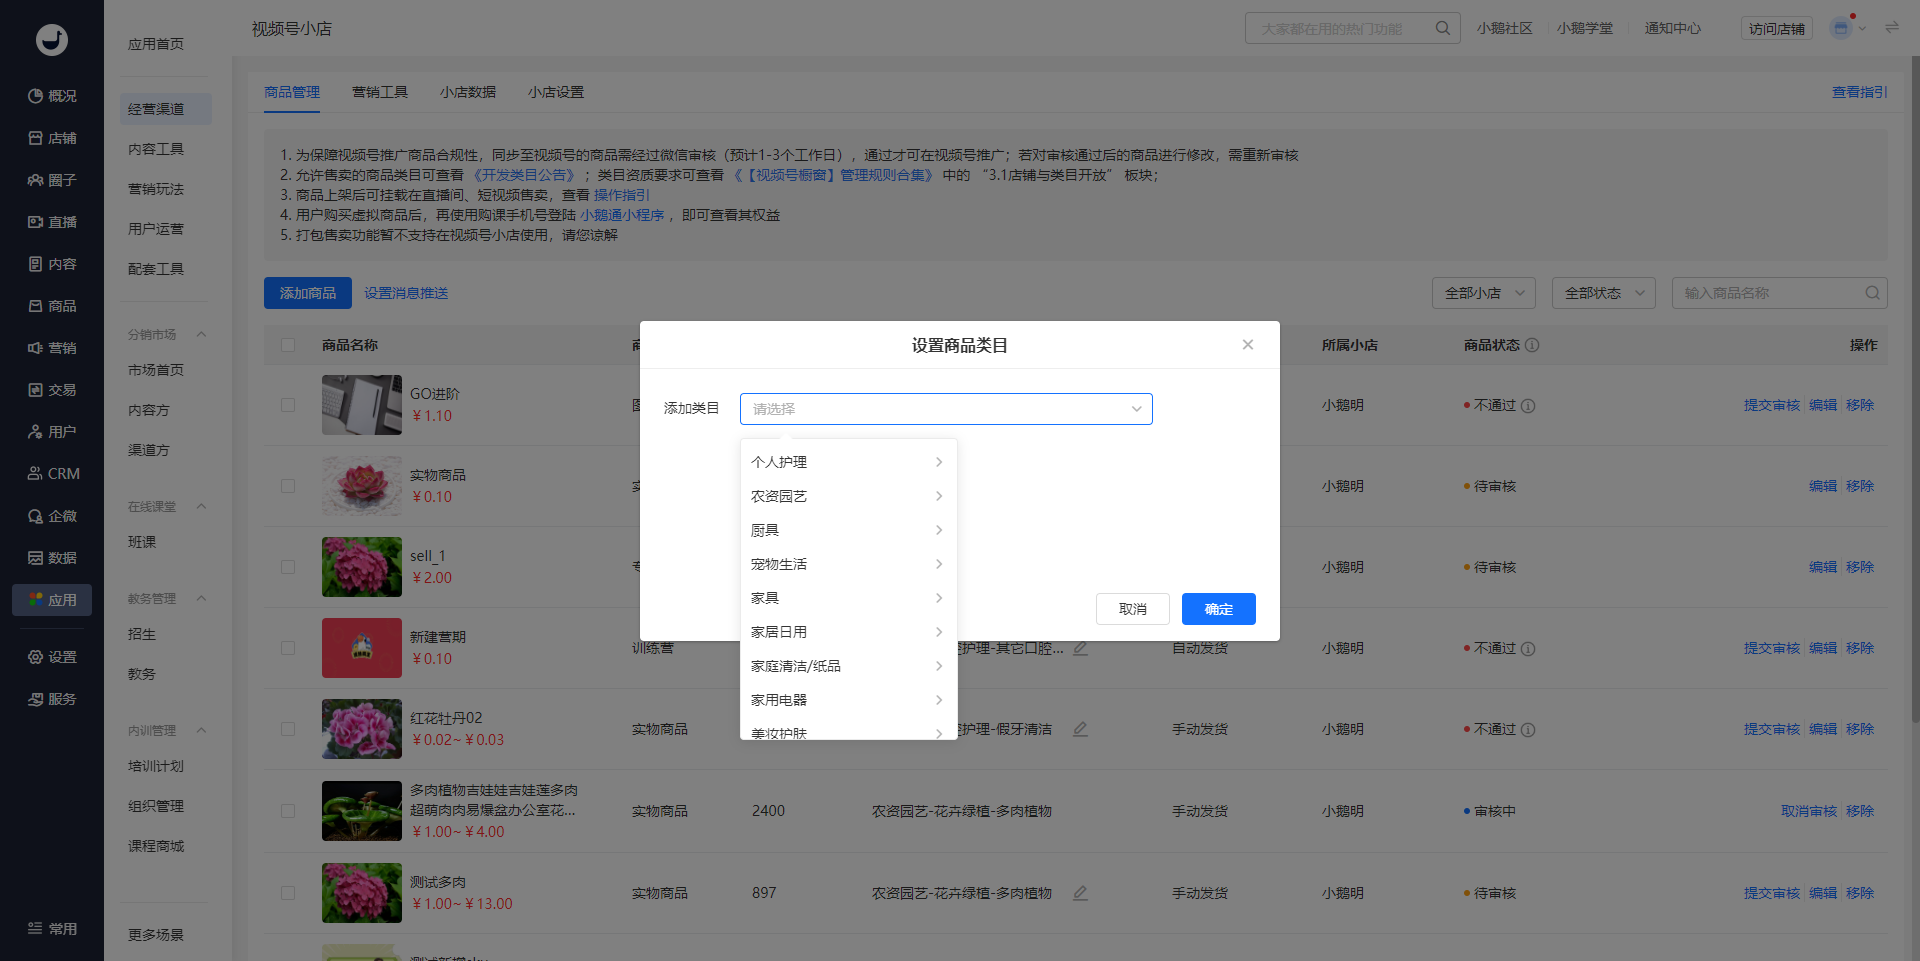Click the 访问店铺 button

pyautogui.click(x=1777, y=29)
